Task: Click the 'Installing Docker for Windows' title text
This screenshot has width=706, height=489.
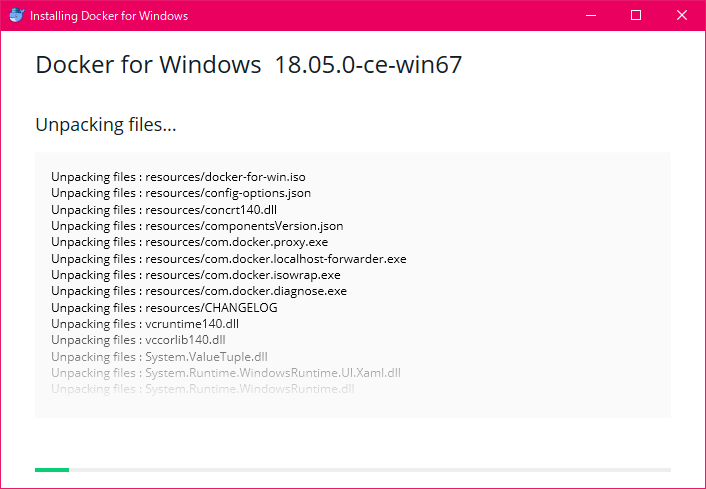Action: pos(109,16)
